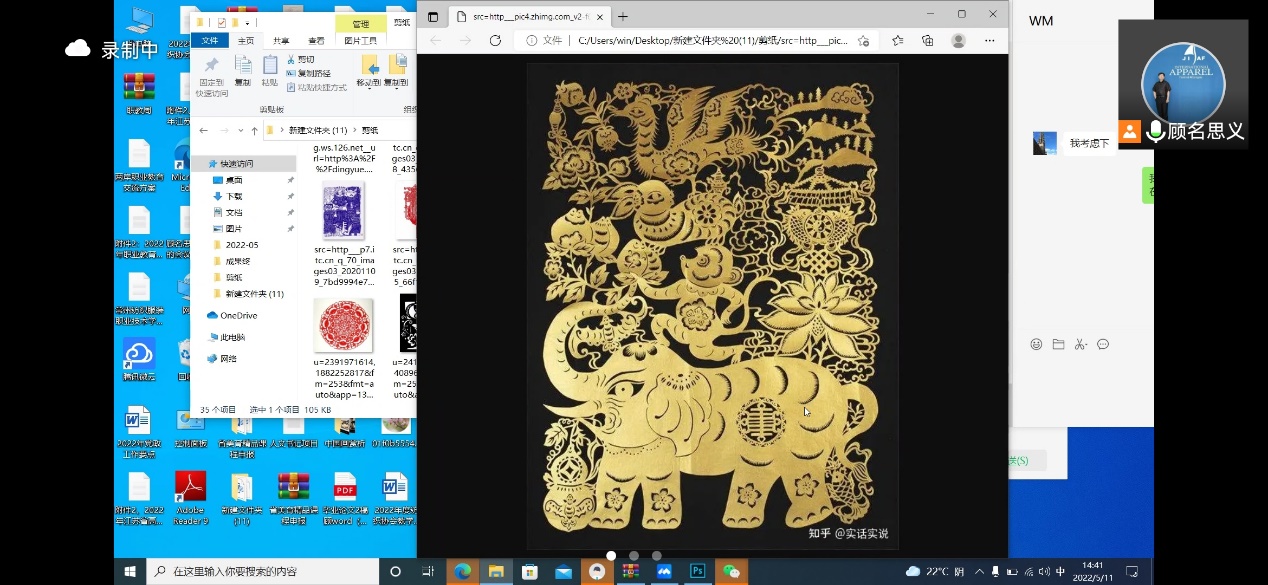Viewport: 1268px width, 585px height.
Task: Select the blue paper-cut image thumbnail
Action: [x=343, y=210]
